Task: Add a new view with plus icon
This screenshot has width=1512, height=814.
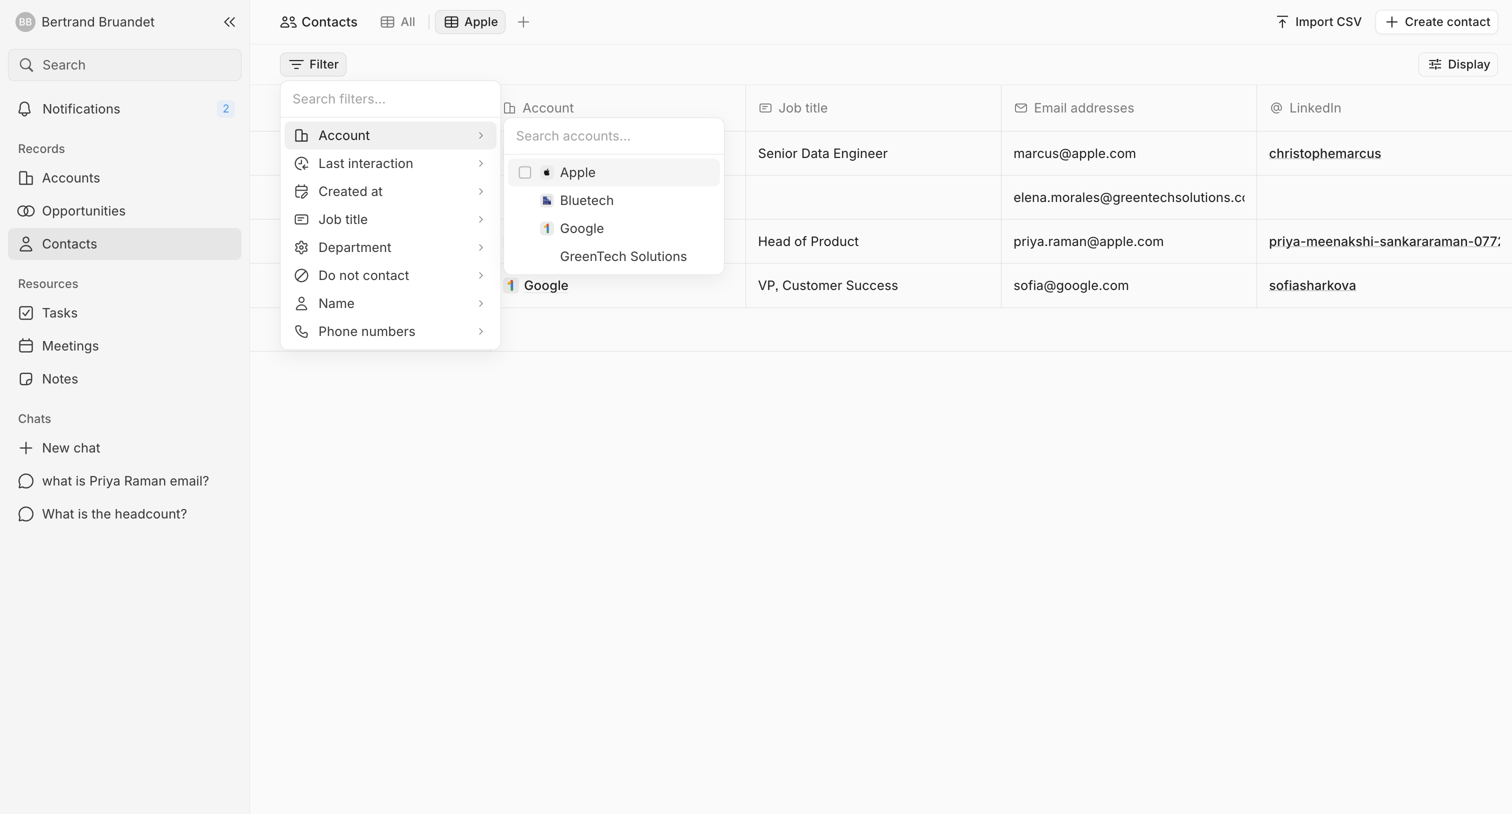Action: click(523, 22)
